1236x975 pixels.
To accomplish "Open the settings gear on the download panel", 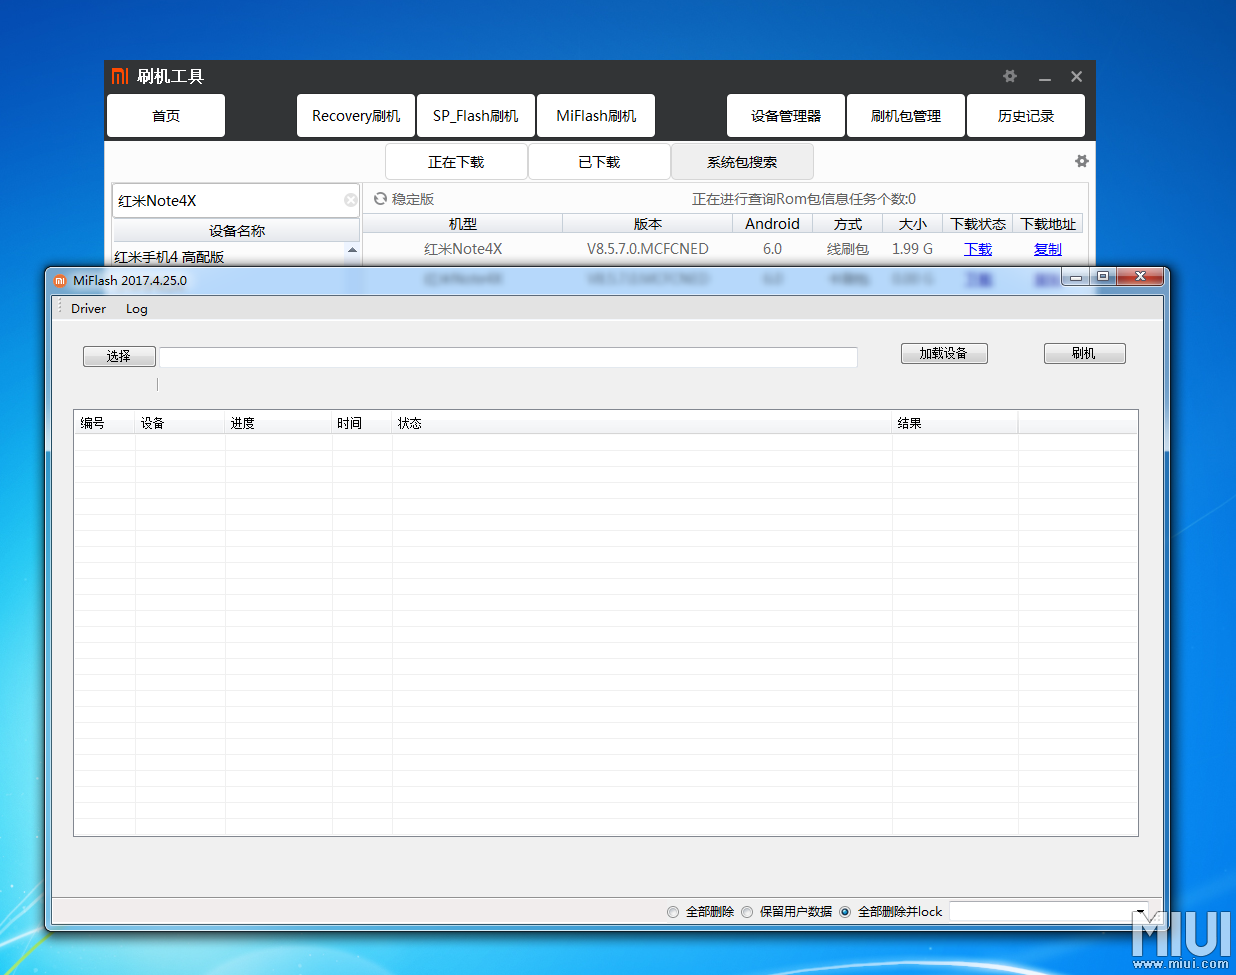I will tap(1081, 161).
